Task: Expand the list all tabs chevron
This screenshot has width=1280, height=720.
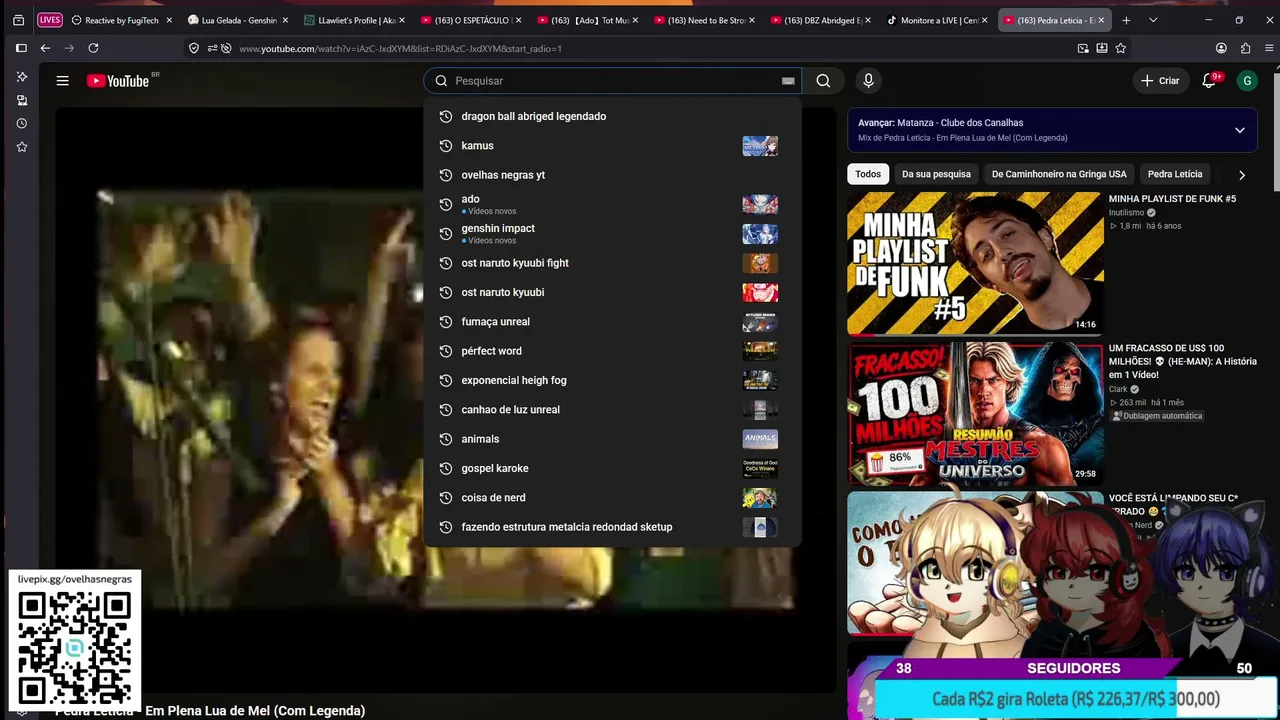Action: [1153, 20]
